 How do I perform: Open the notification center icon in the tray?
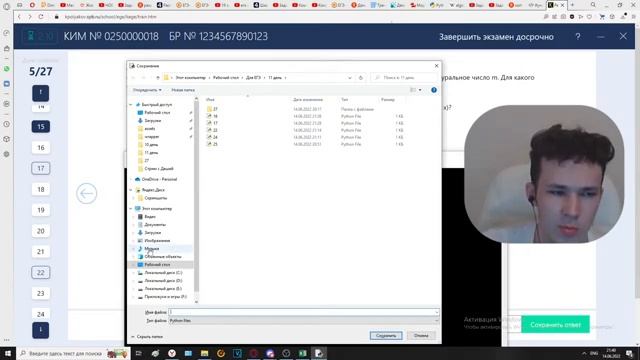[x=630, y=353]
